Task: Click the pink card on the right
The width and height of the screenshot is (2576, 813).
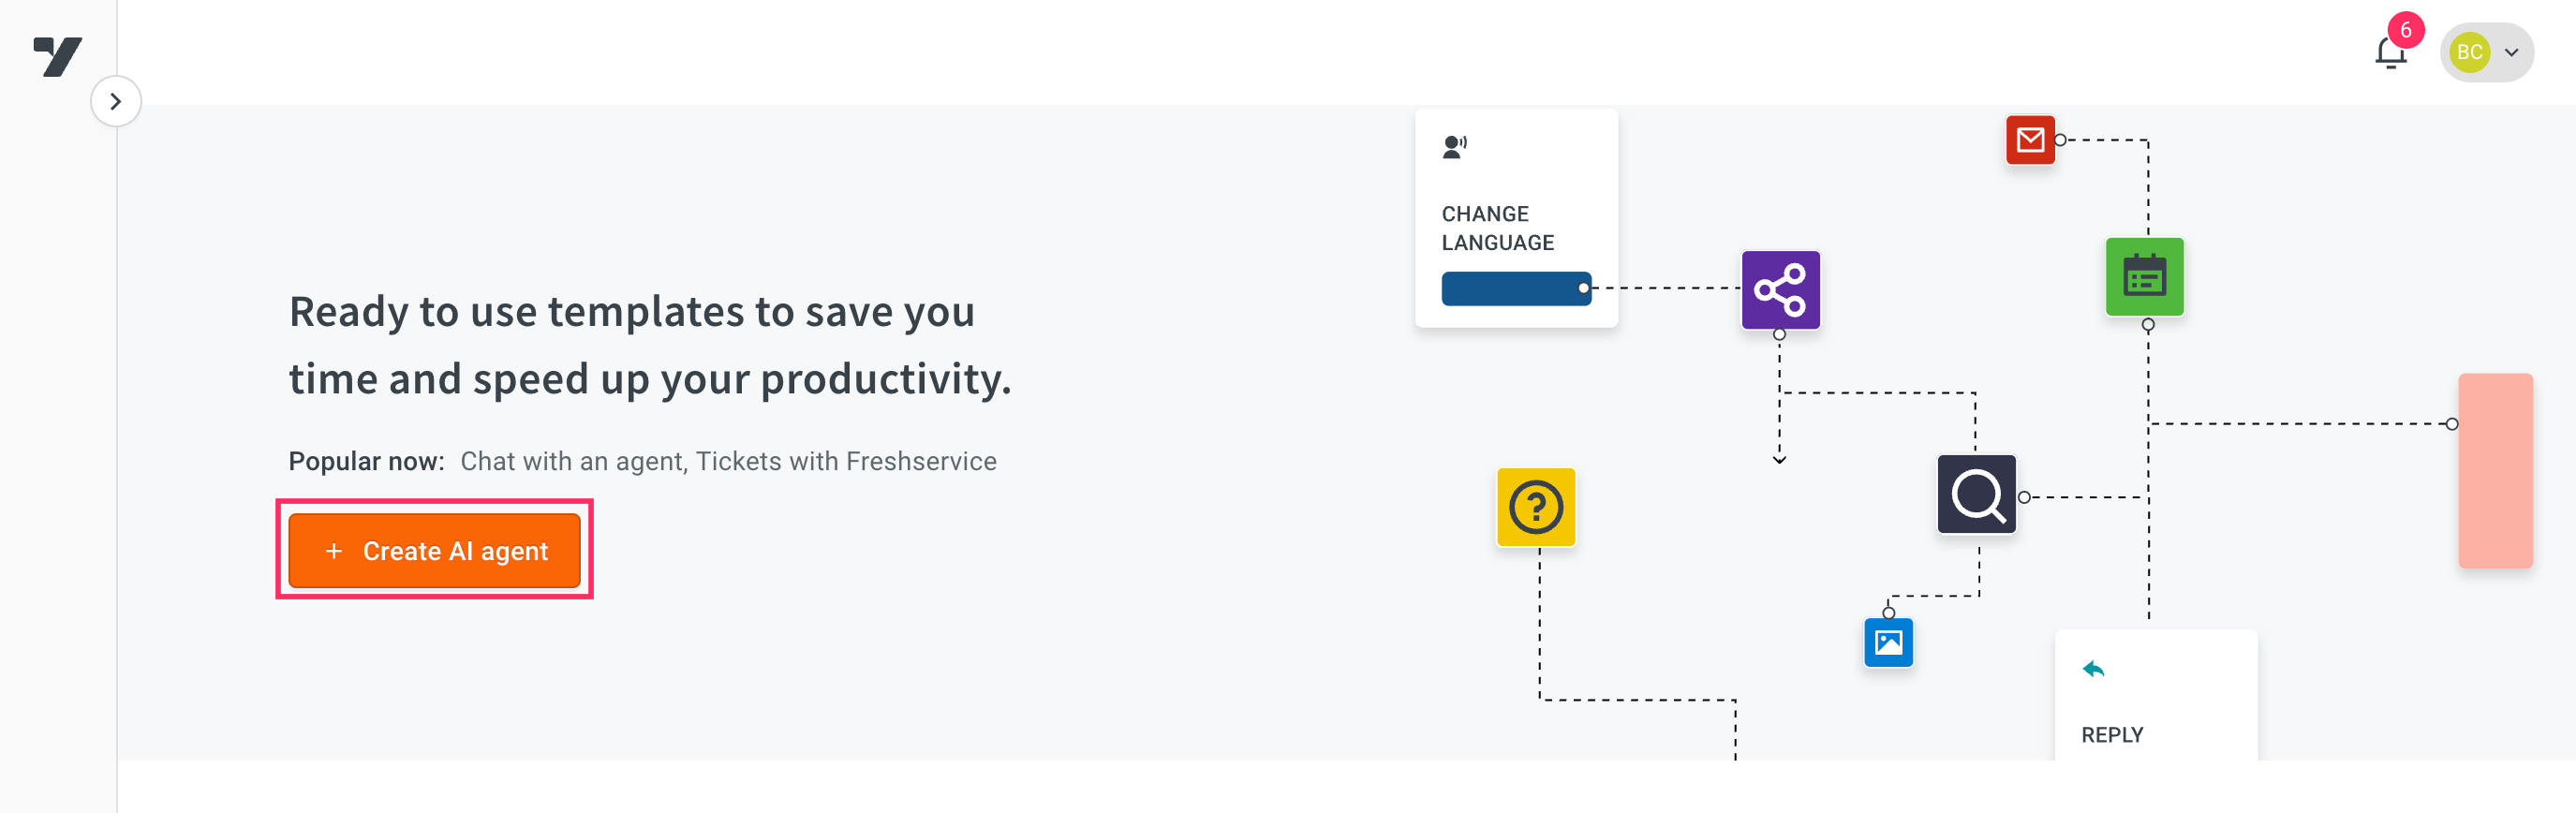Action: 2495,471
